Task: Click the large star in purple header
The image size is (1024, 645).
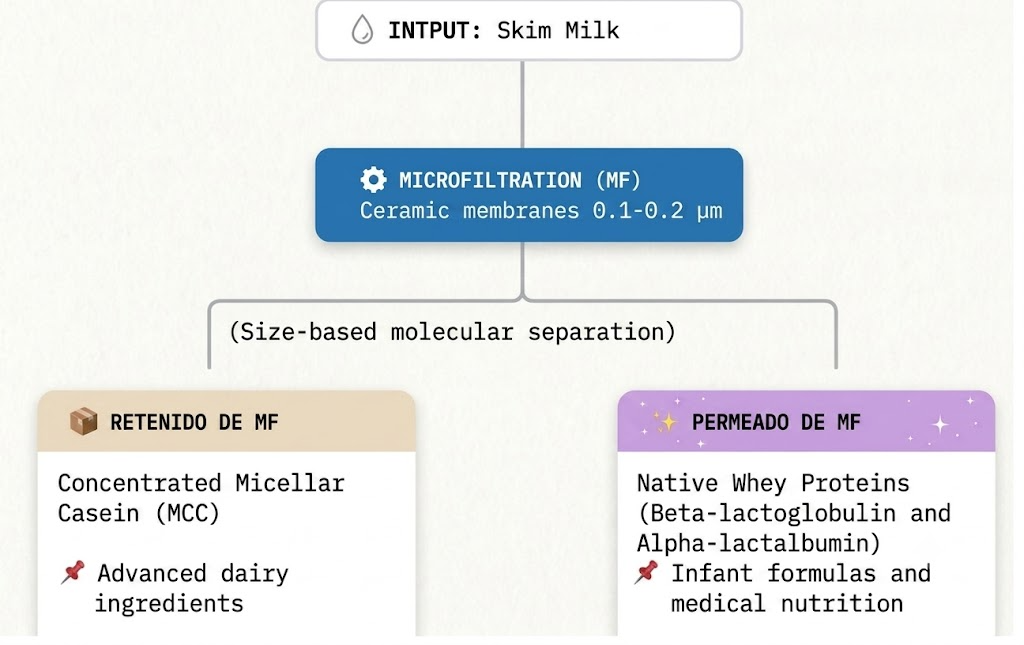Action: 940,425
